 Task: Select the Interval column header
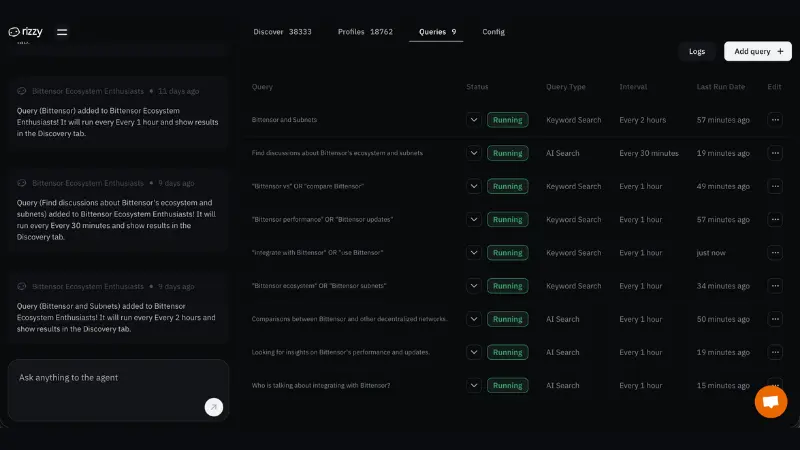tap(633, 87)
